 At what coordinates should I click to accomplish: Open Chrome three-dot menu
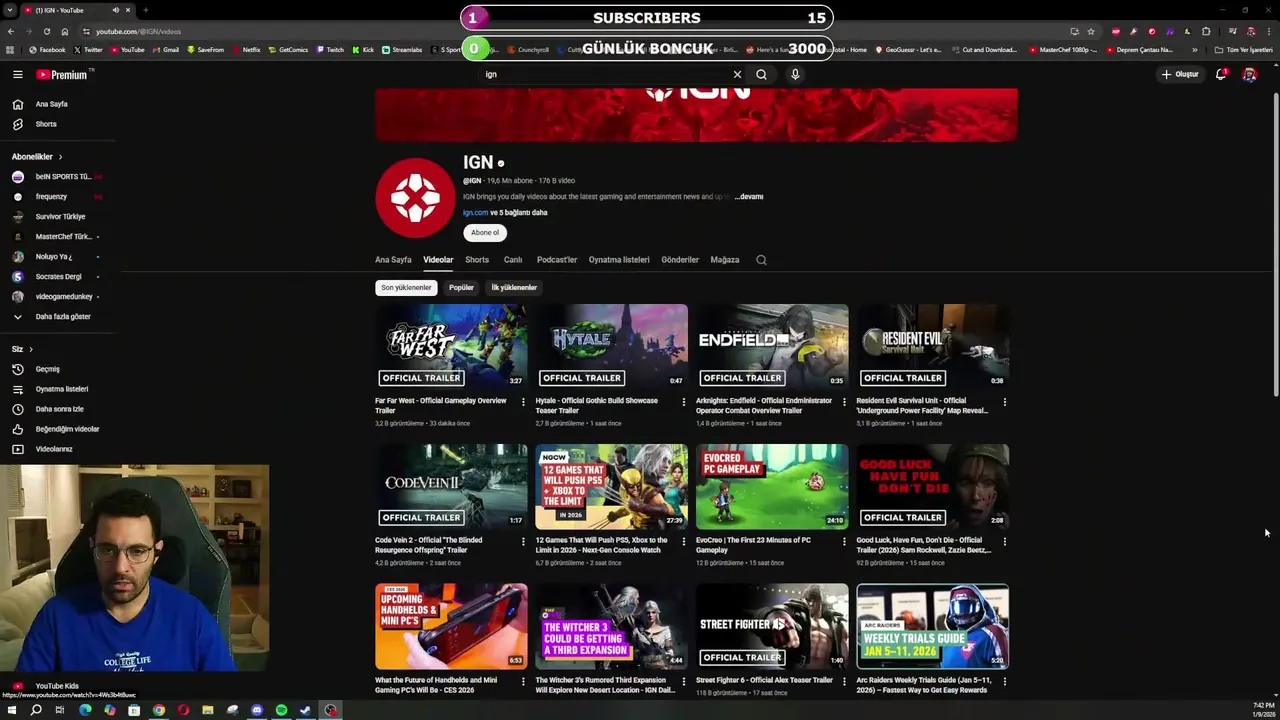[x=1267, y=31]
